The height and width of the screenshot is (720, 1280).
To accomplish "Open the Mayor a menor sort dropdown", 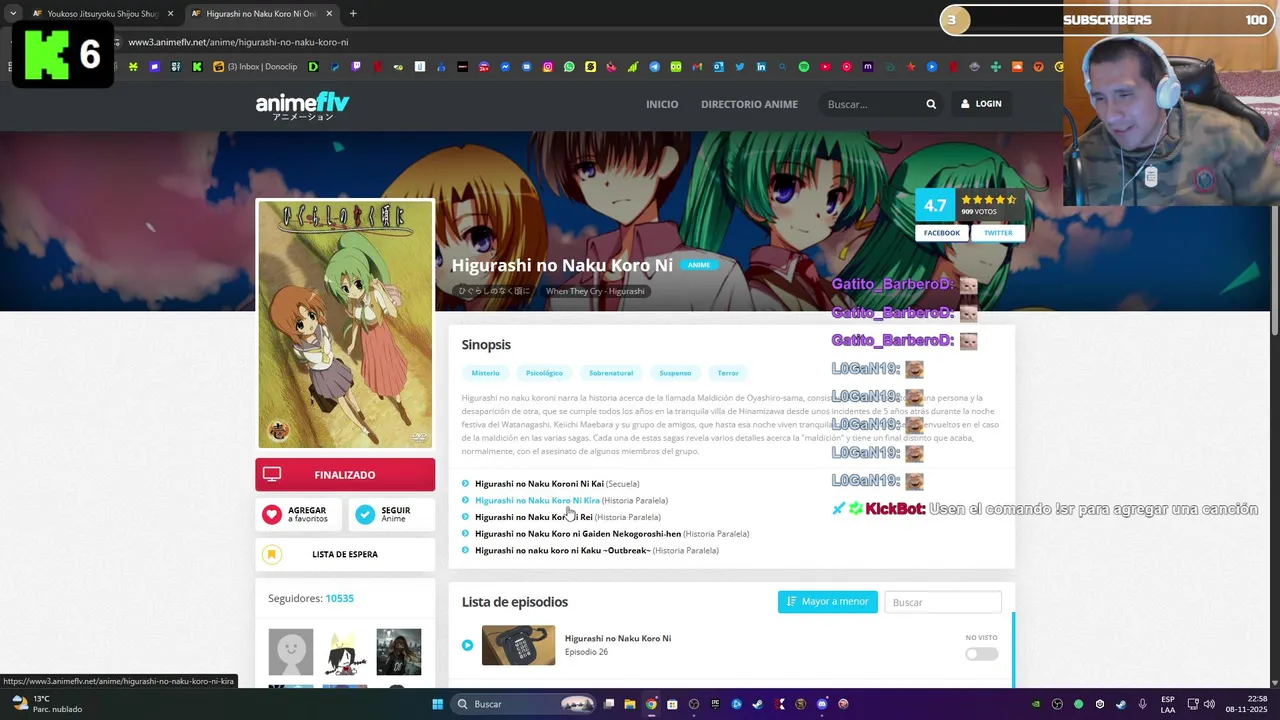I will (x=827, y=602).
